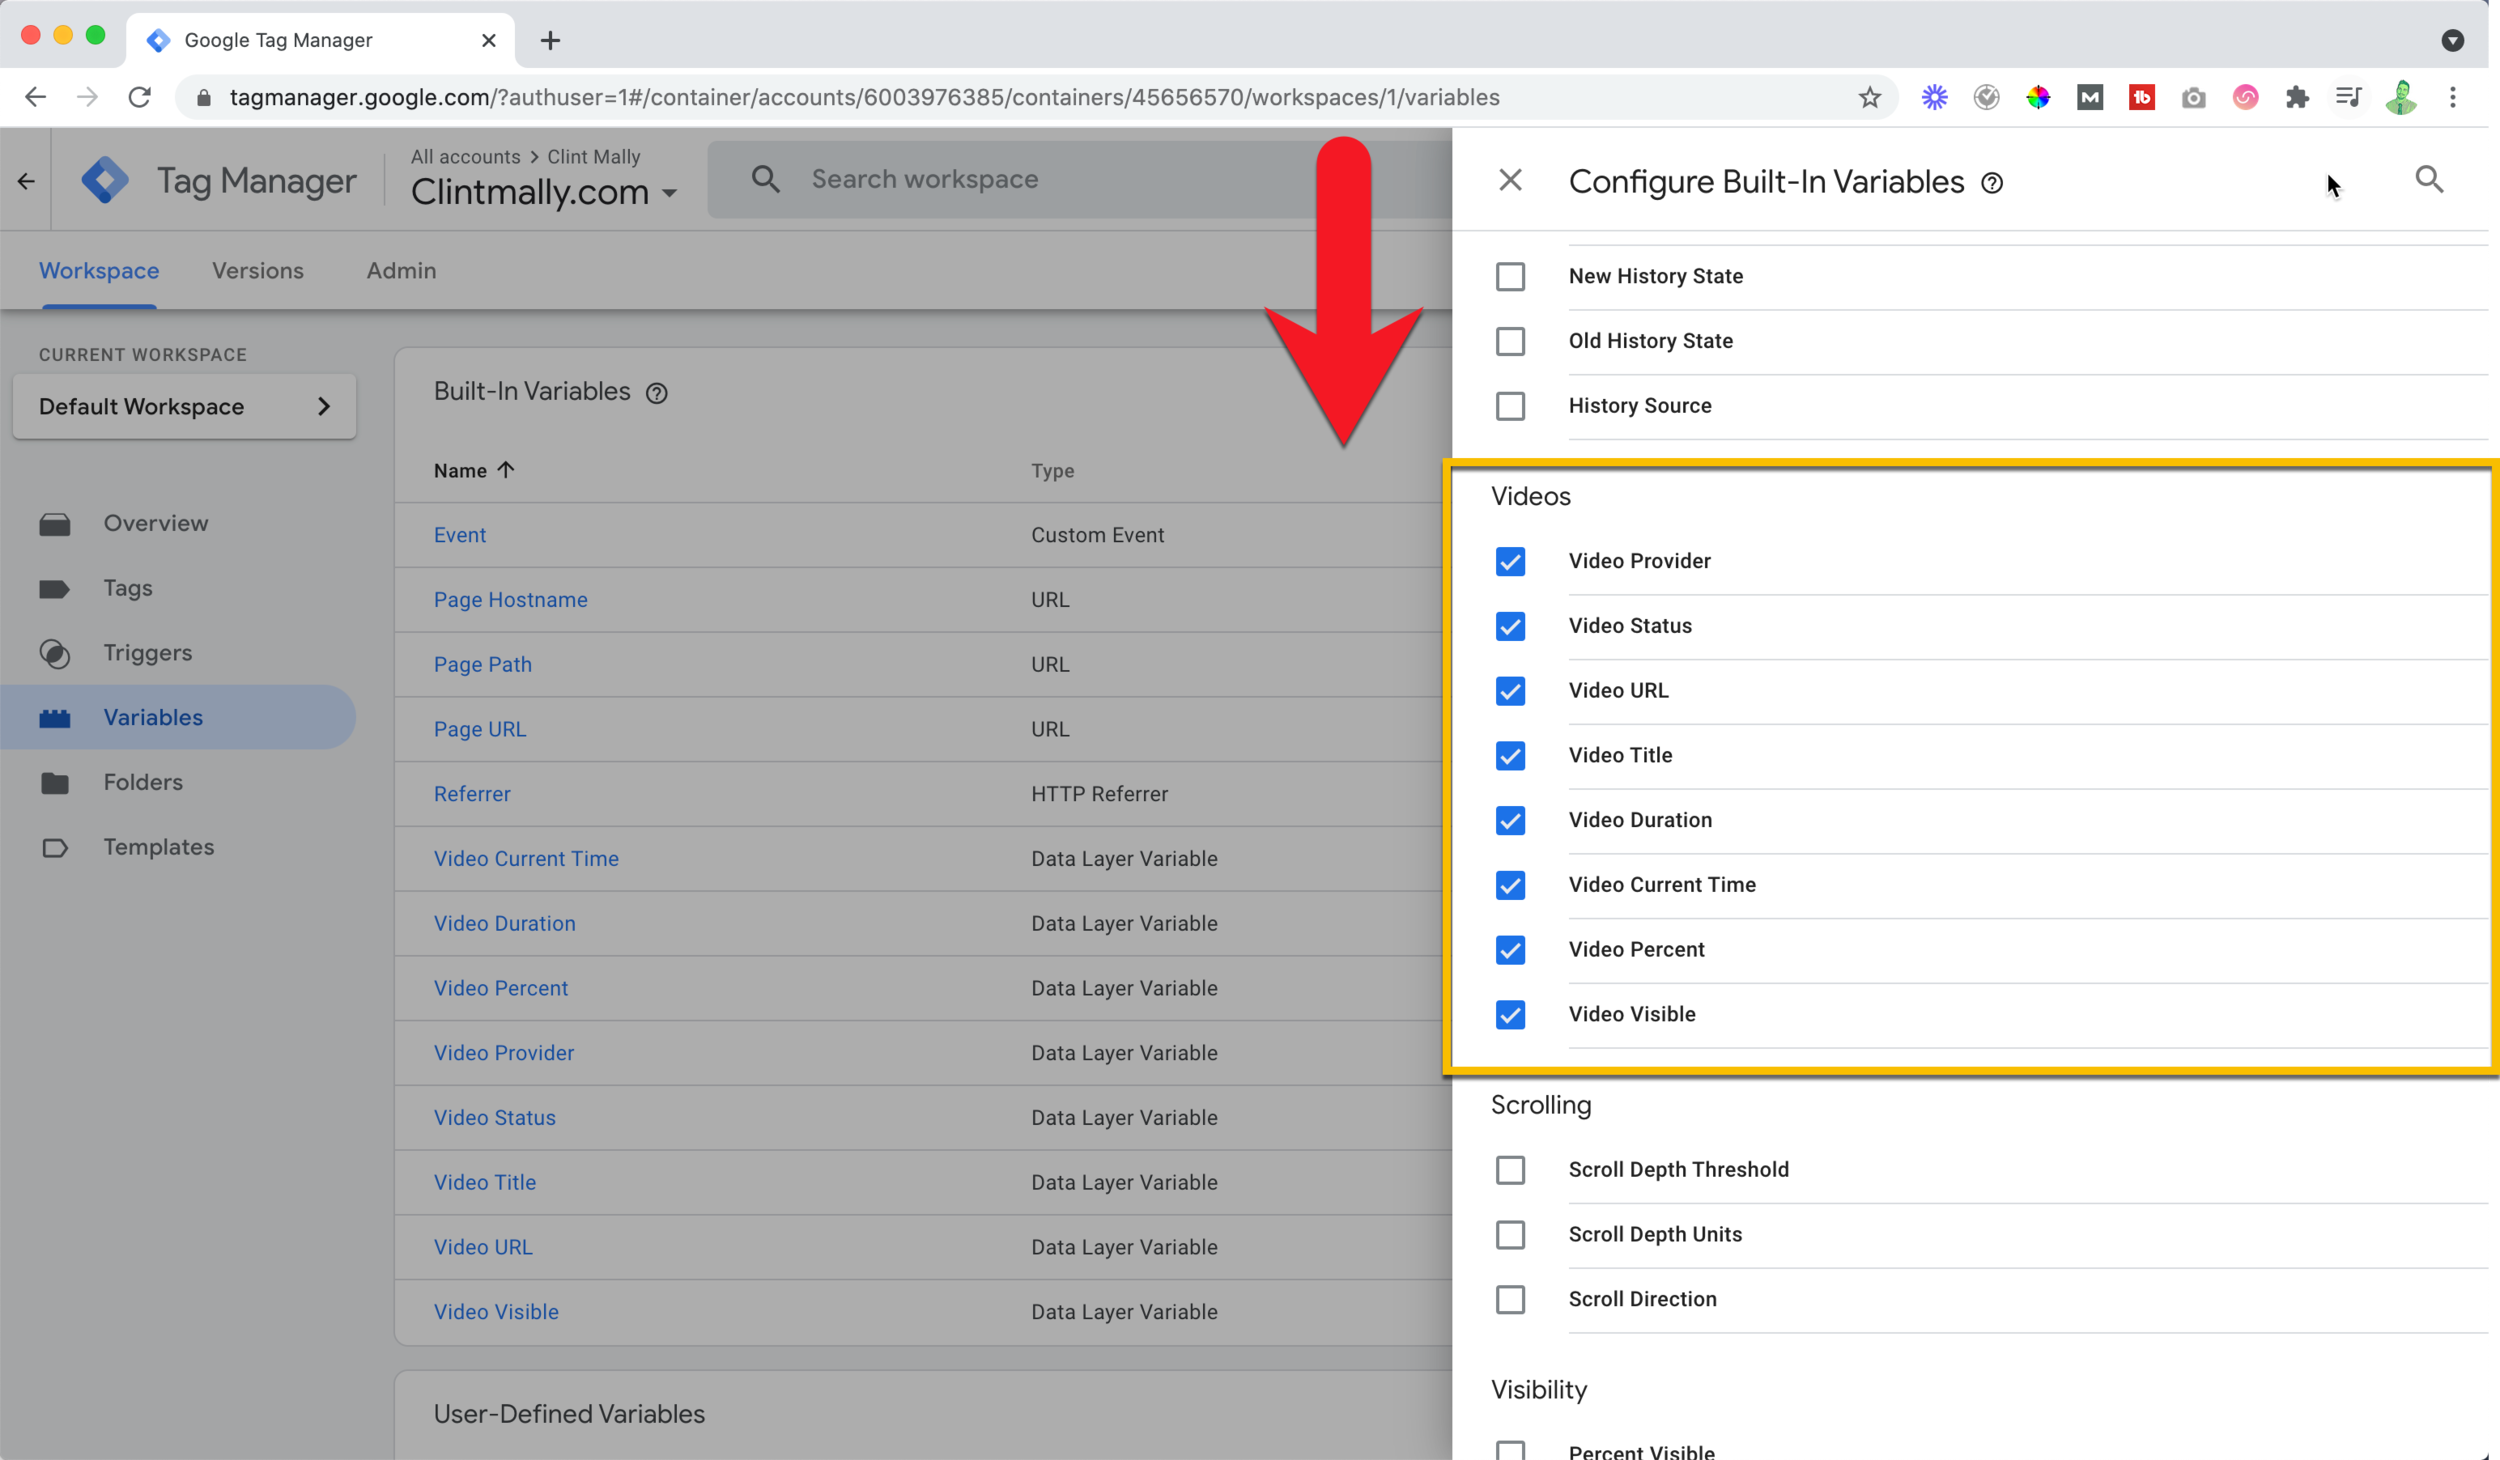Enable the Scroll Depth Units checkbox
This screenshot has height=1460, width=2500.
click(x=1510, y=1234)
